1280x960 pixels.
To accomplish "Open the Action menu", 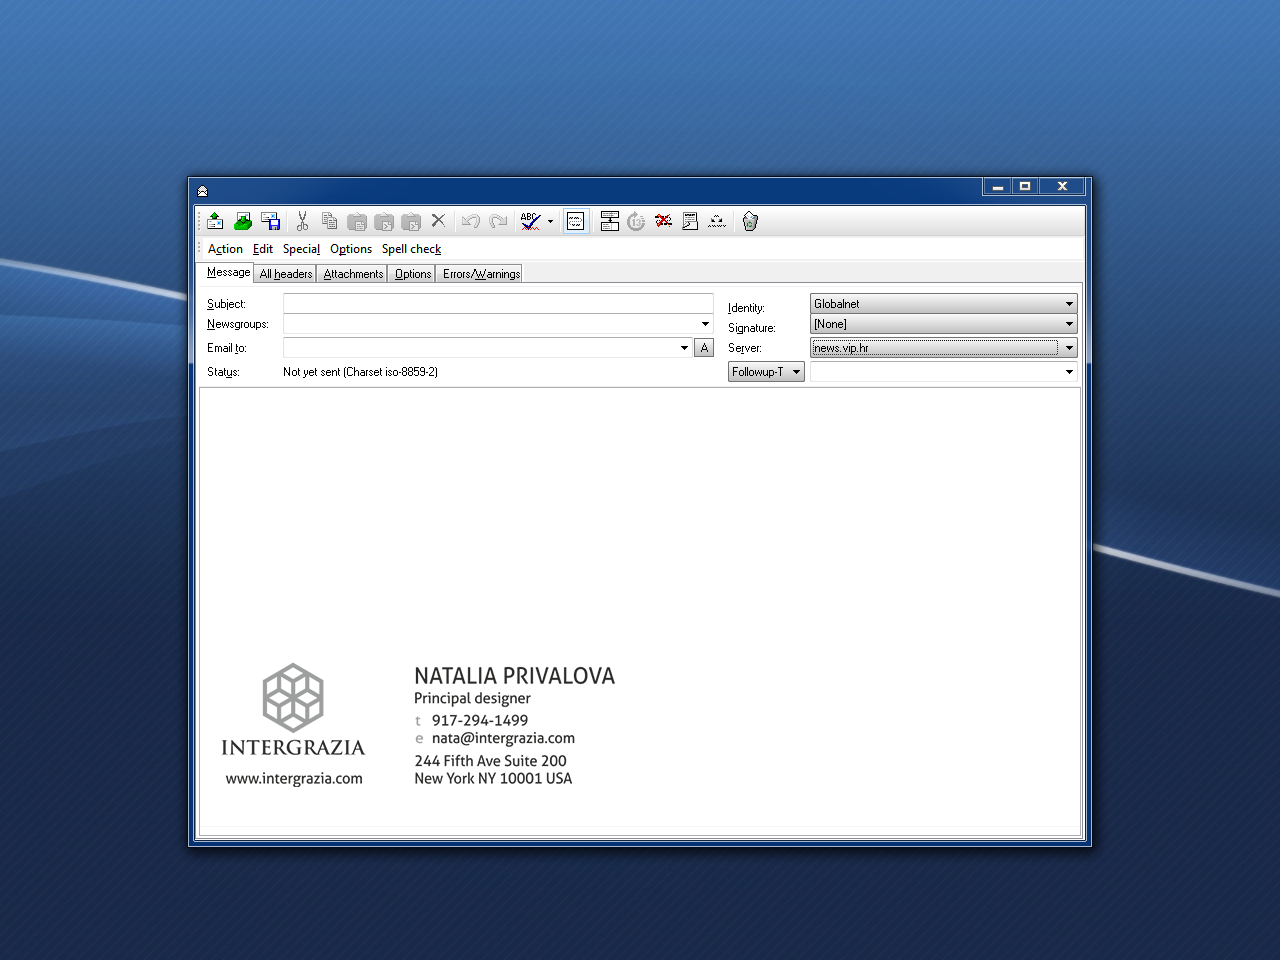I will pyautogui.click(x=225, y=249).
